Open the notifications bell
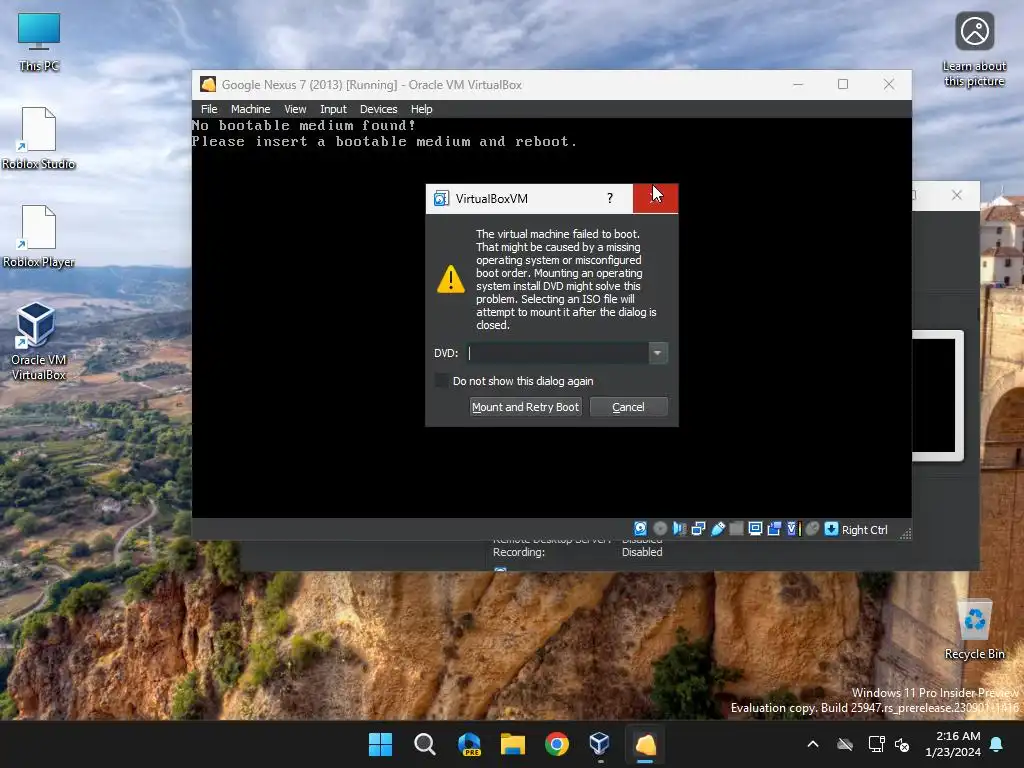 pos(997,744)
